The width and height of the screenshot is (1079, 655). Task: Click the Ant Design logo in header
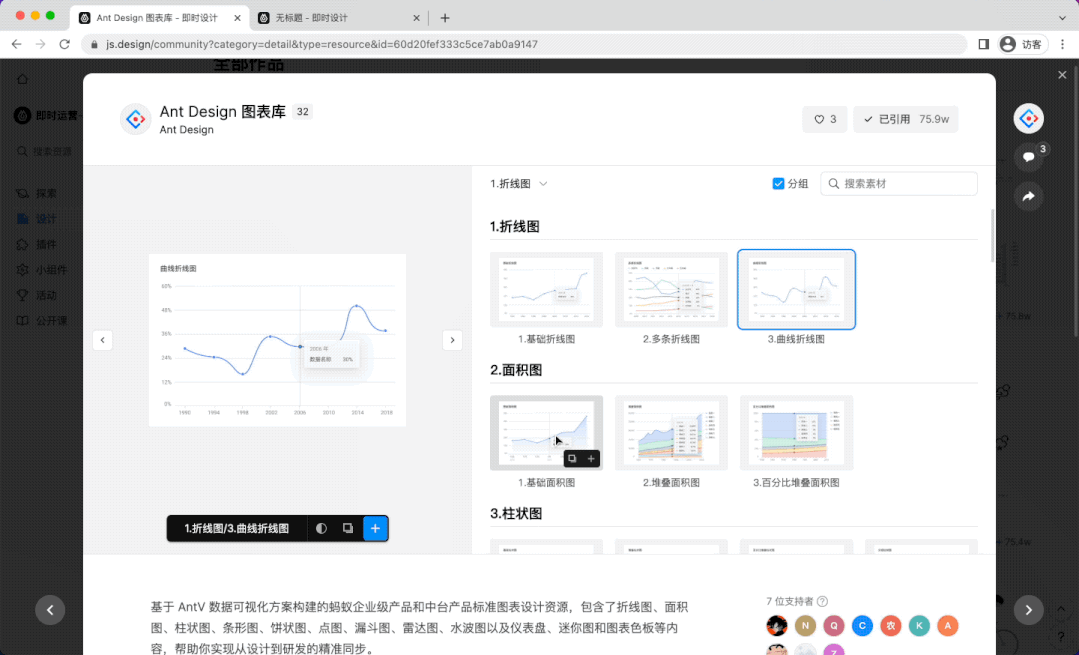point(136,119)
